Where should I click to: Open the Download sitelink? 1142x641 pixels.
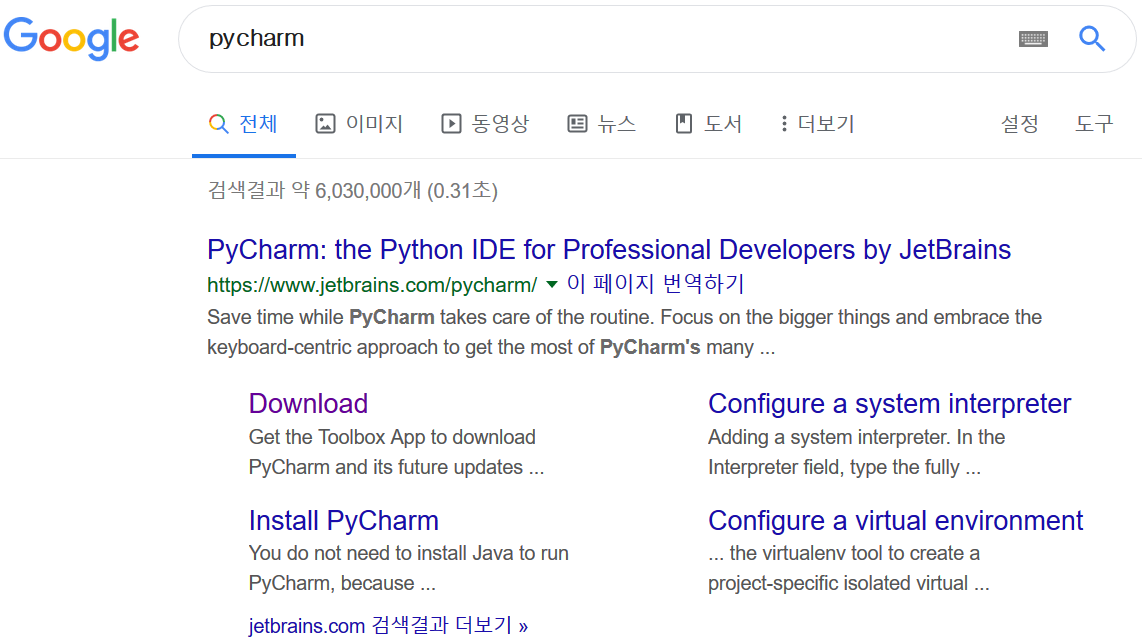(308, 404)
